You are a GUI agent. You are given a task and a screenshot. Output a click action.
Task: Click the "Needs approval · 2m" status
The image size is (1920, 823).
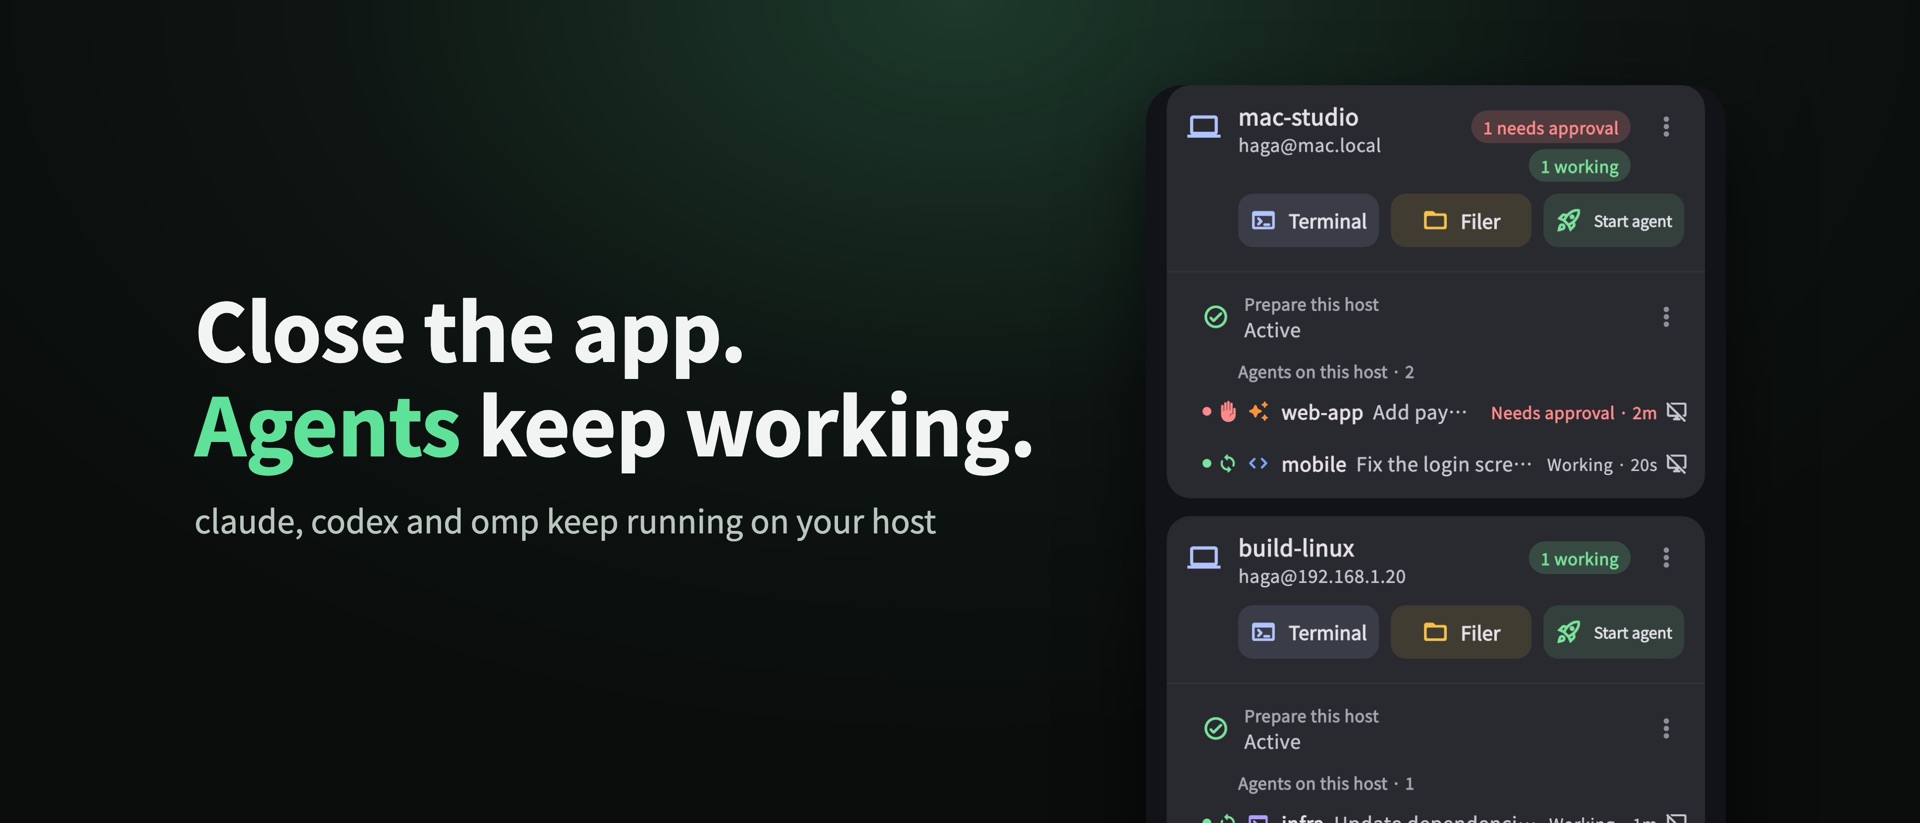pyautogui.click(x=1574, y=413)
